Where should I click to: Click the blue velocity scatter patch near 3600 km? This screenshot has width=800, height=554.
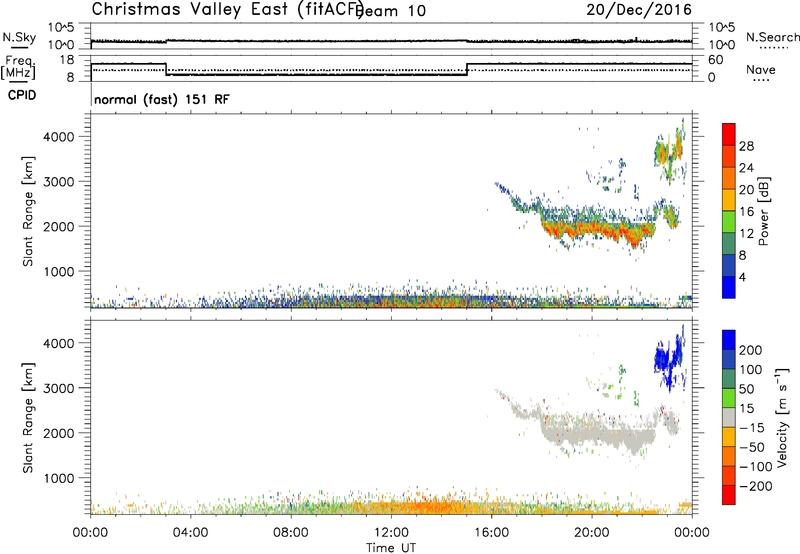[668, 357]
